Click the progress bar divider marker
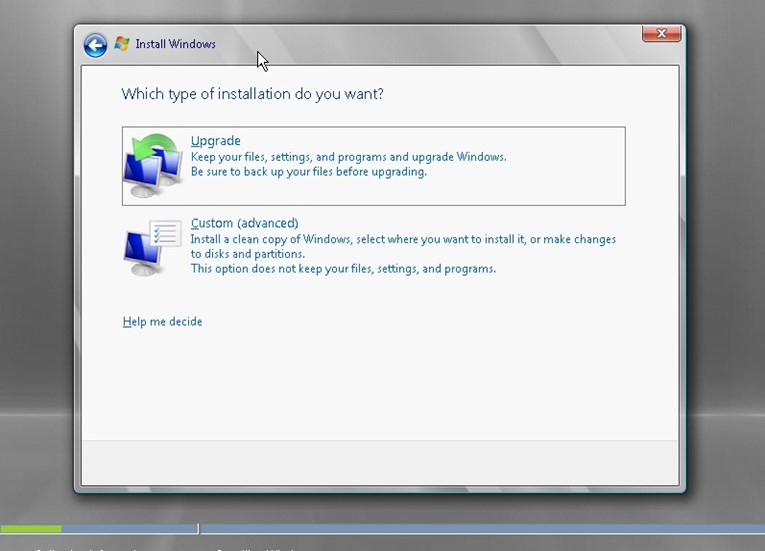The width and height of the screenshot is (765, 551). click(x=198, y=528)
